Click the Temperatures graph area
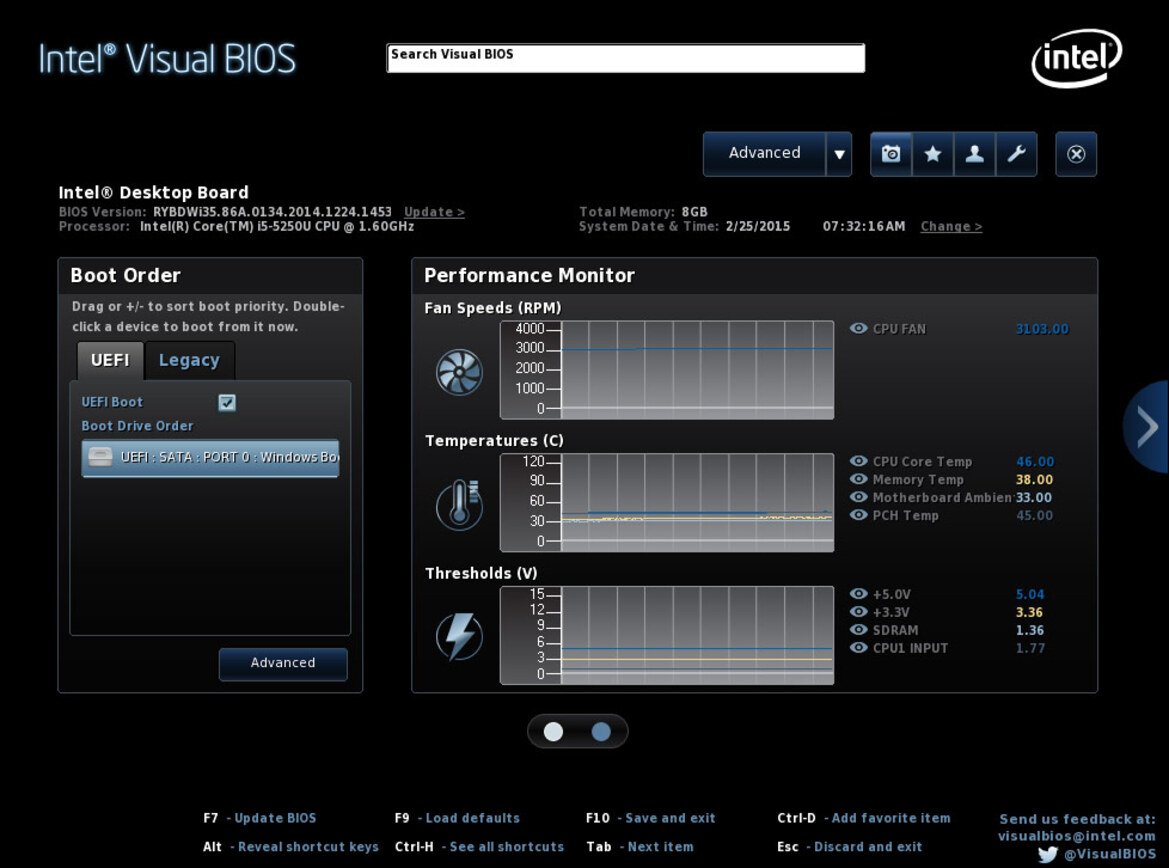 point(667,503)
